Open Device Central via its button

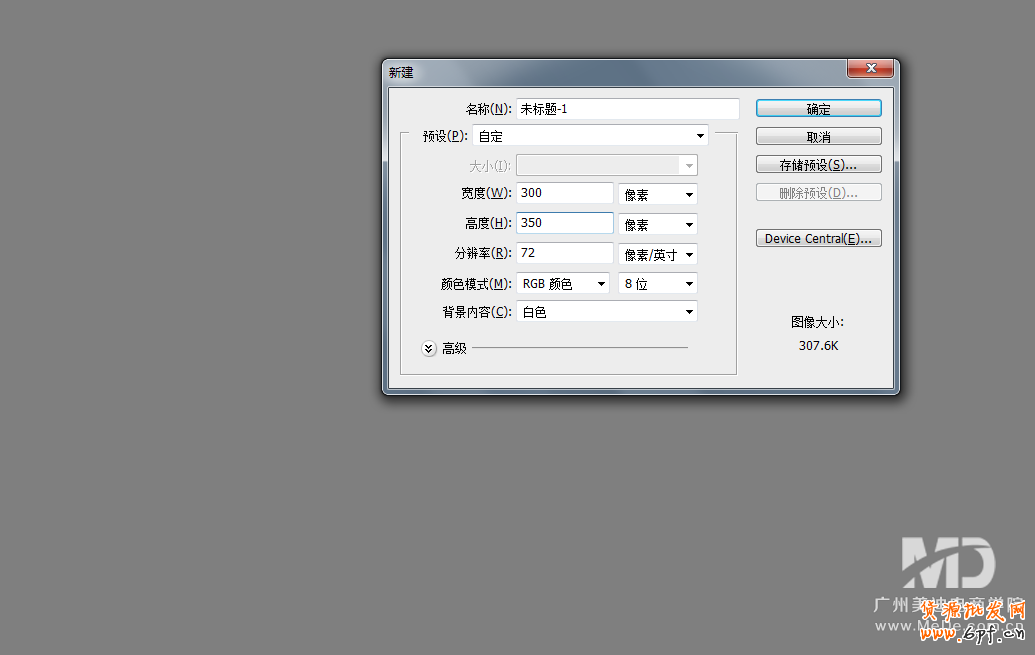click(818, 239)
